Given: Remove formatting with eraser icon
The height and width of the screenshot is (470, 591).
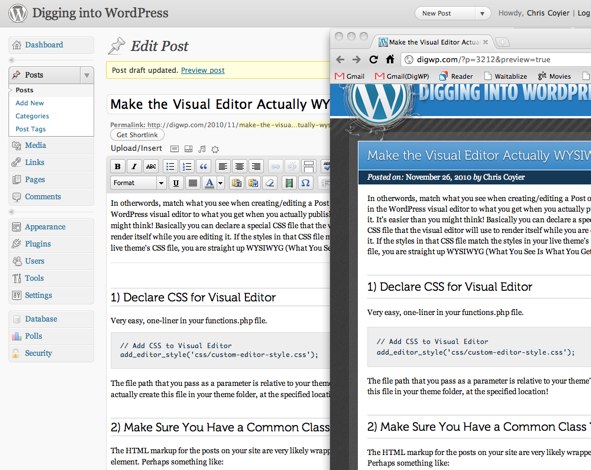Looking at the screenshot, I should click(270, 183).
